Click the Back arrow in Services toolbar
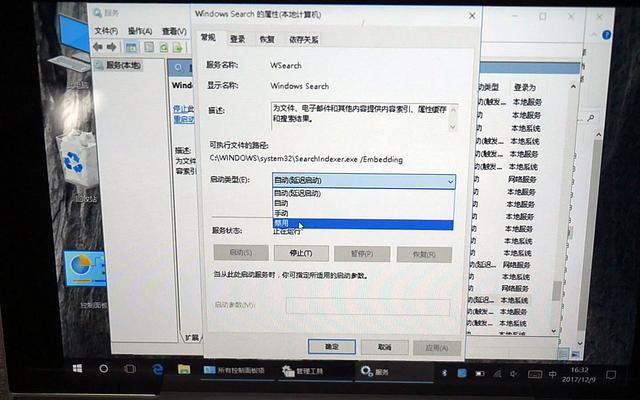The width and height of the screenshot is (640, 400). click(98, 47)
